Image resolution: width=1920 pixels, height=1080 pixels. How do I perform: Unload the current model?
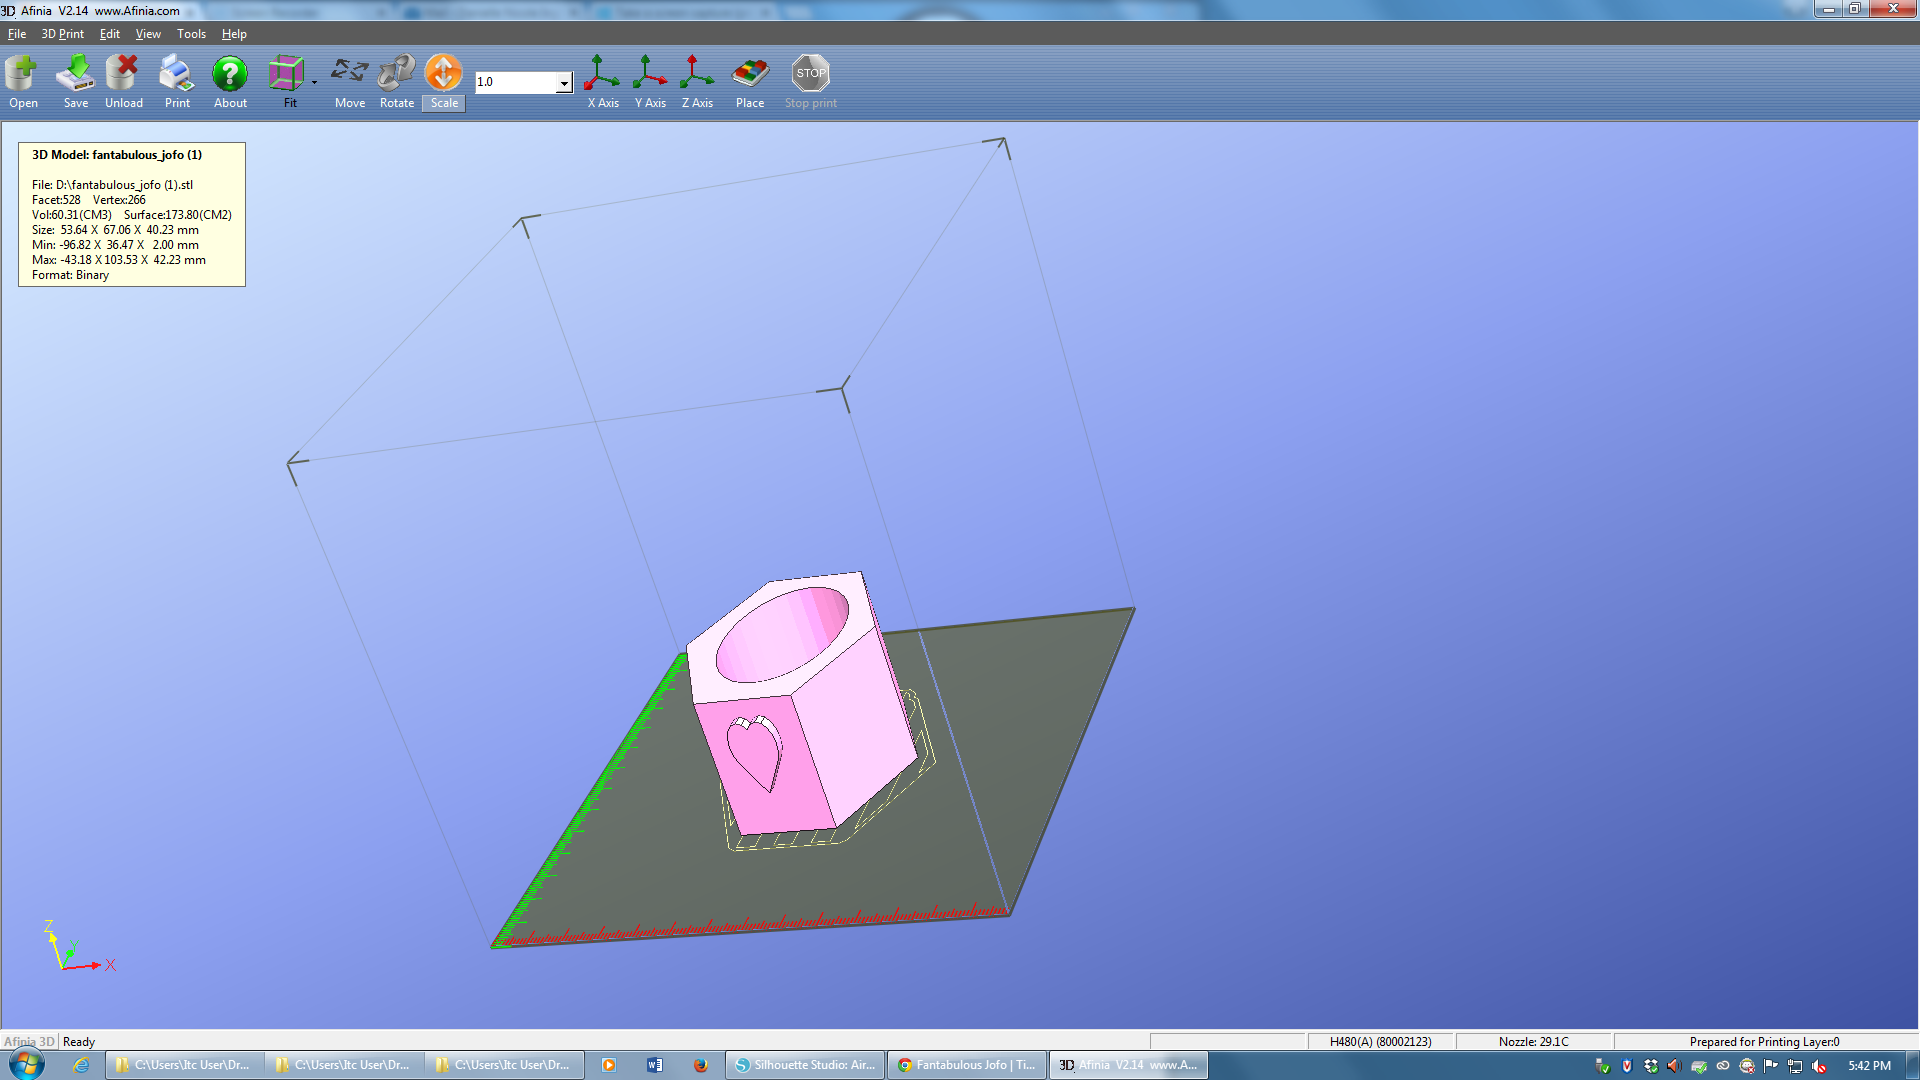(124, 82)
